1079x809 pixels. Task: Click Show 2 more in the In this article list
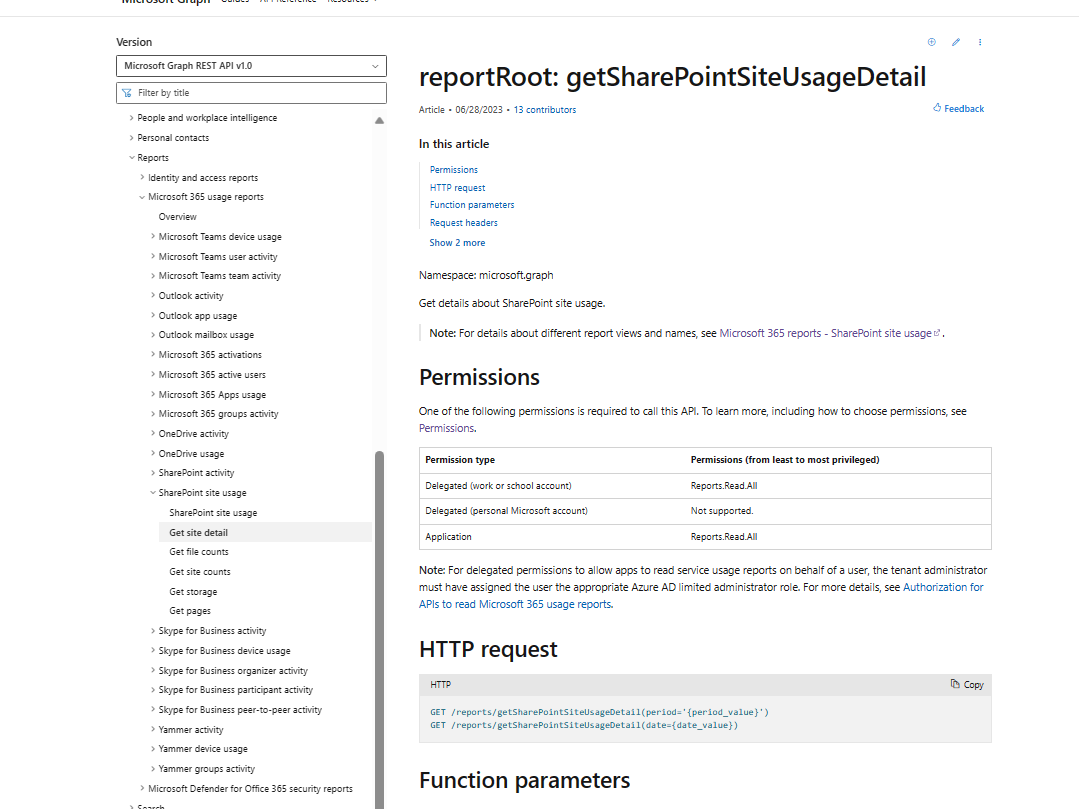pyautogui.click(x=456, y=242)
